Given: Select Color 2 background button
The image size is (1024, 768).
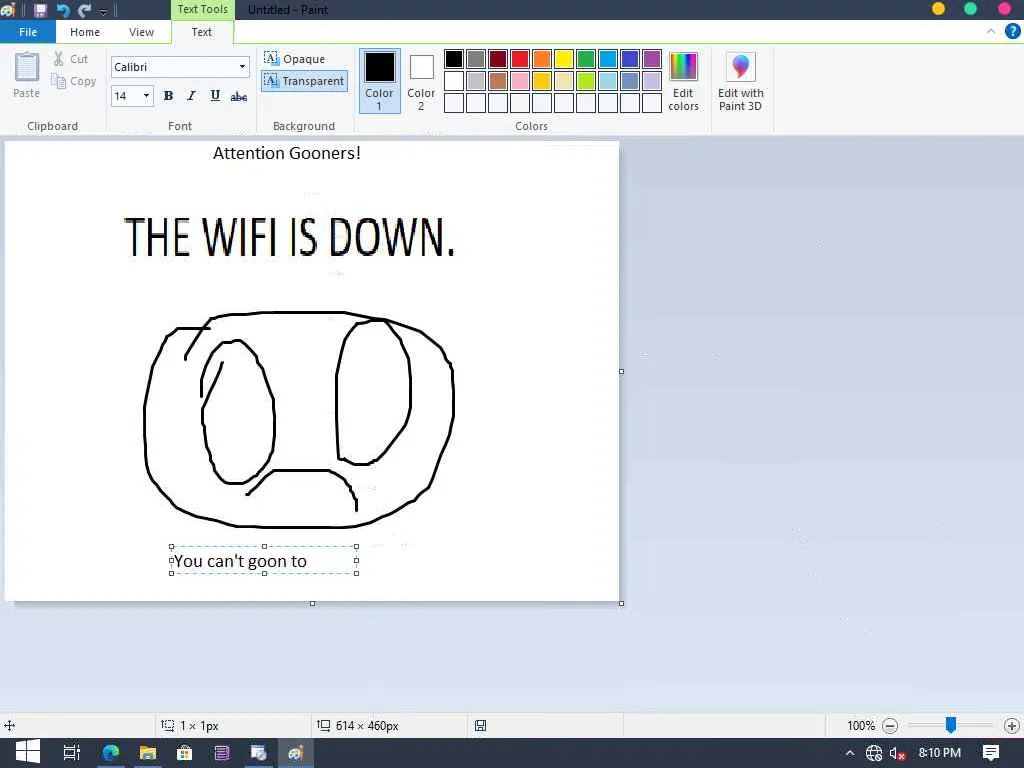Looking at the screenshot, I should click(x=421, y=80).
